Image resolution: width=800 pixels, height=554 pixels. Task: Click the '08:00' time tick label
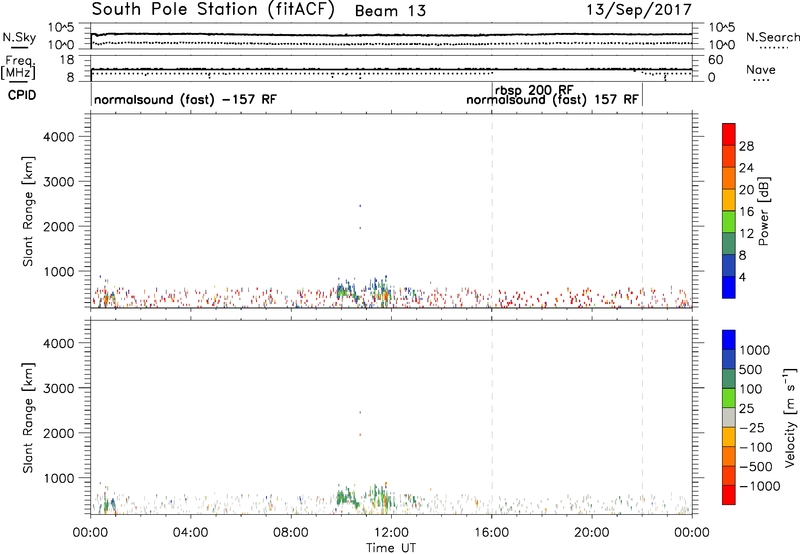click(x=291, y=533)
